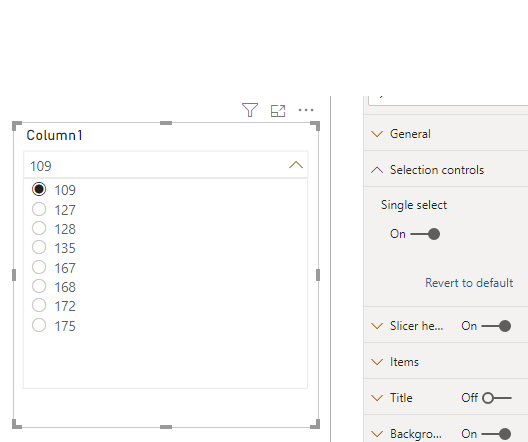528x442 pixels.
Task: Turn off Single select toggle
Action: (425, 234)
